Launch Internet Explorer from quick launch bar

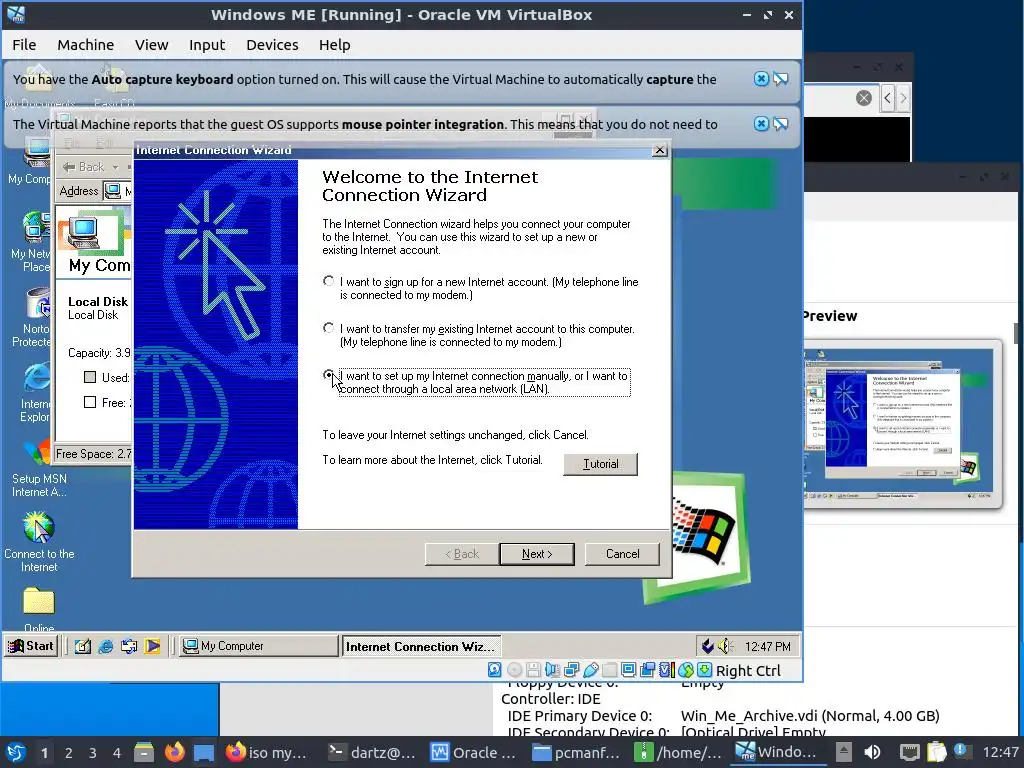[106, 647]
